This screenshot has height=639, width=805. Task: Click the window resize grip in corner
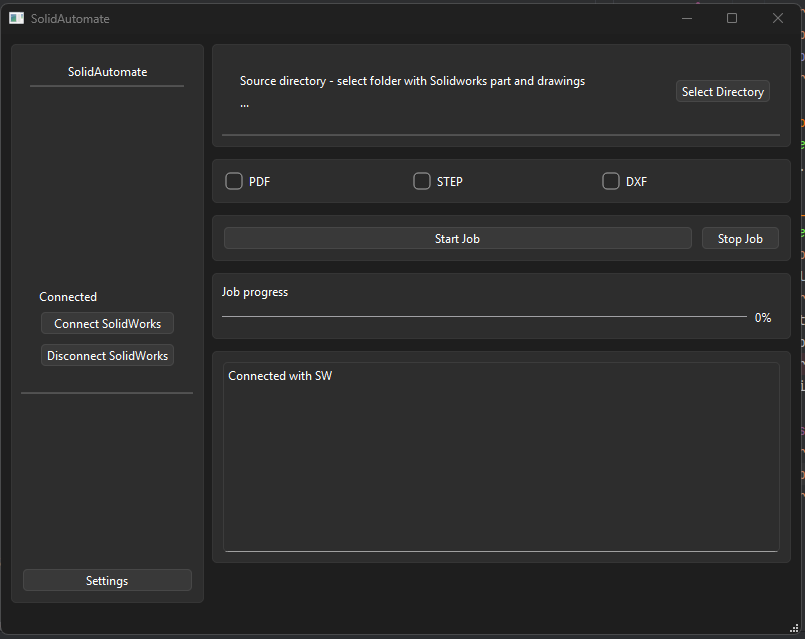click(794, 628)
